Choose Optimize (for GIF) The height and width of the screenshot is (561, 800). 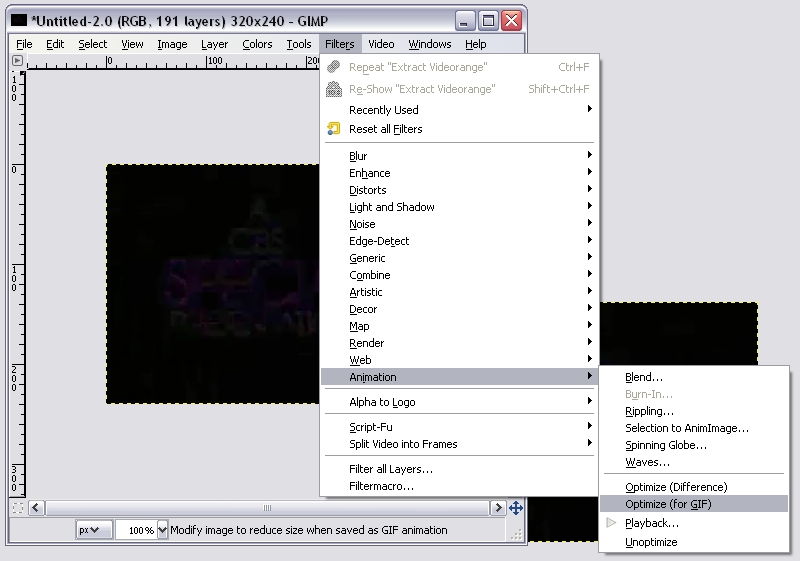click(x=694, y=504)
